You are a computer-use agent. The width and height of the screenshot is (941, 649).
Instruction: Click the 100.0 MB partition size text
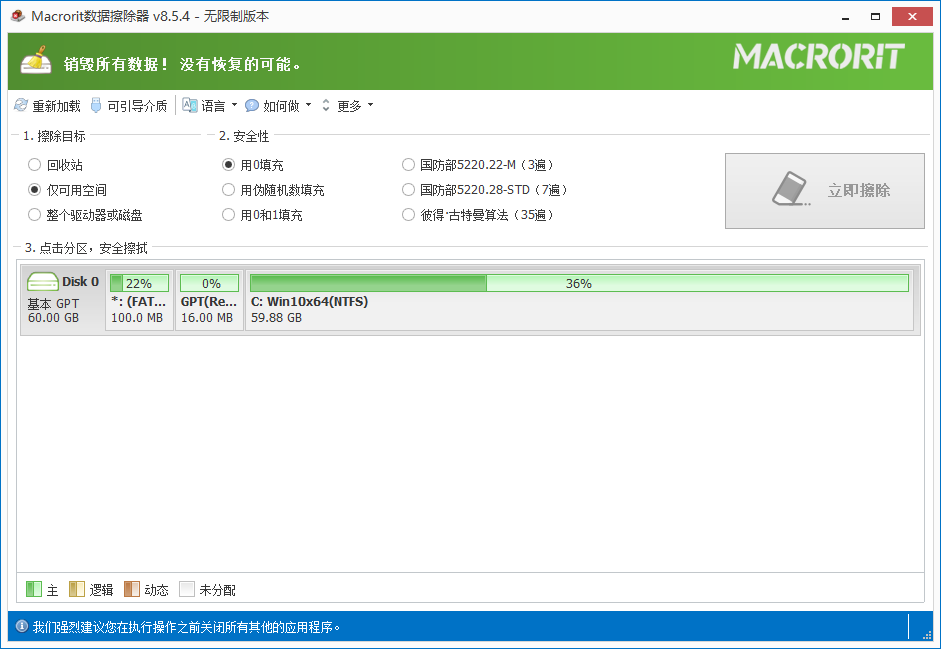point(137,318)
